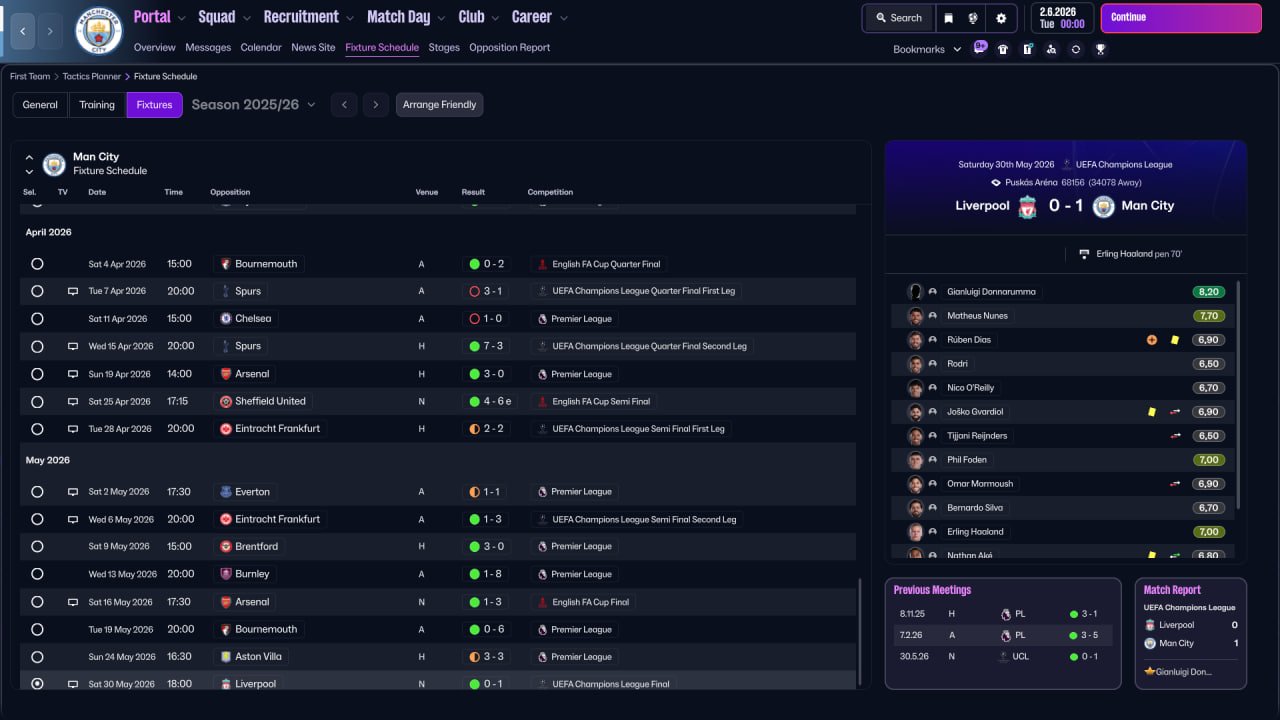Open the bookmark flag icon beside Search
The width and height of the screenshot is (1280, 720).
[948, 18]
